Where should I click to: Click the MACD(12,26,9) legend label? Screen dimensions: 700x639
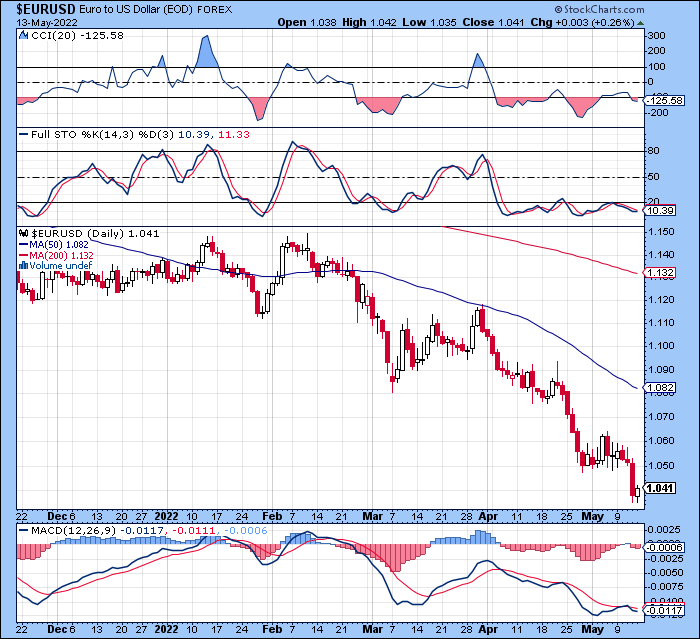coord(74,530)
